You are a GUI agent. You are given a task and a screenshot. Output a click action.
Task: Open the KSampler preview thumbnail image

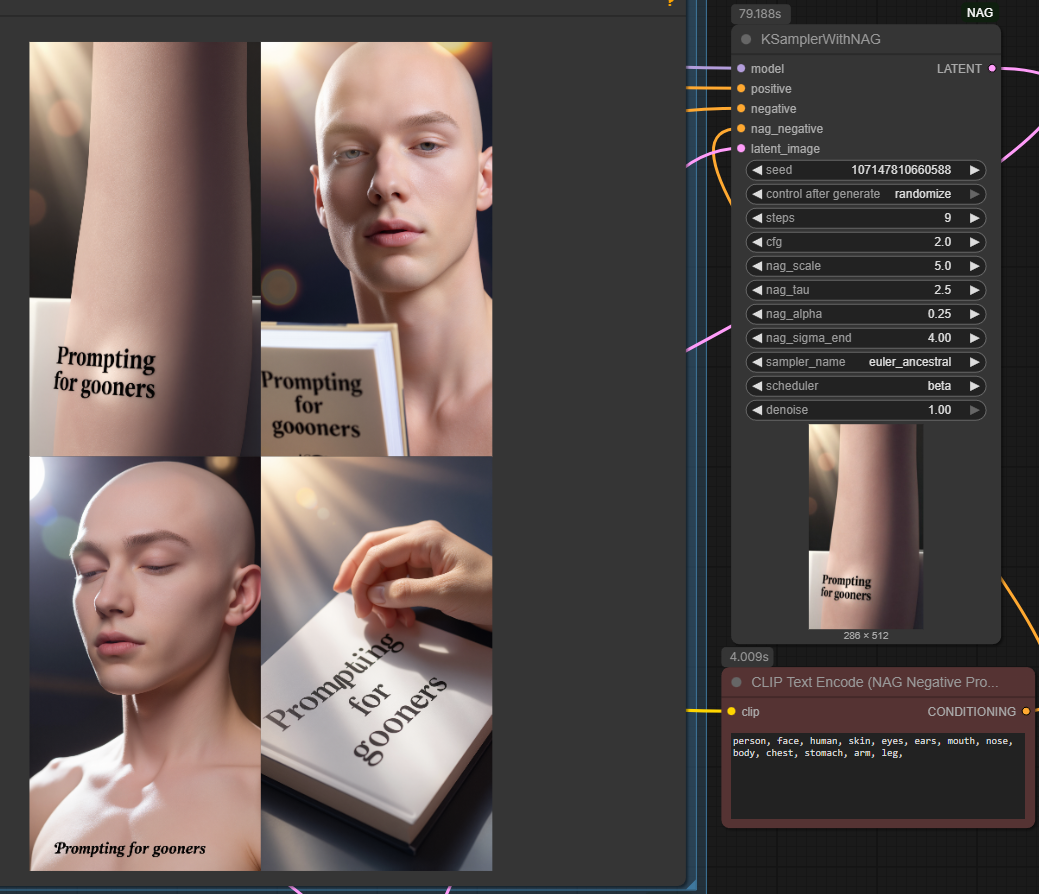[865, 526]
